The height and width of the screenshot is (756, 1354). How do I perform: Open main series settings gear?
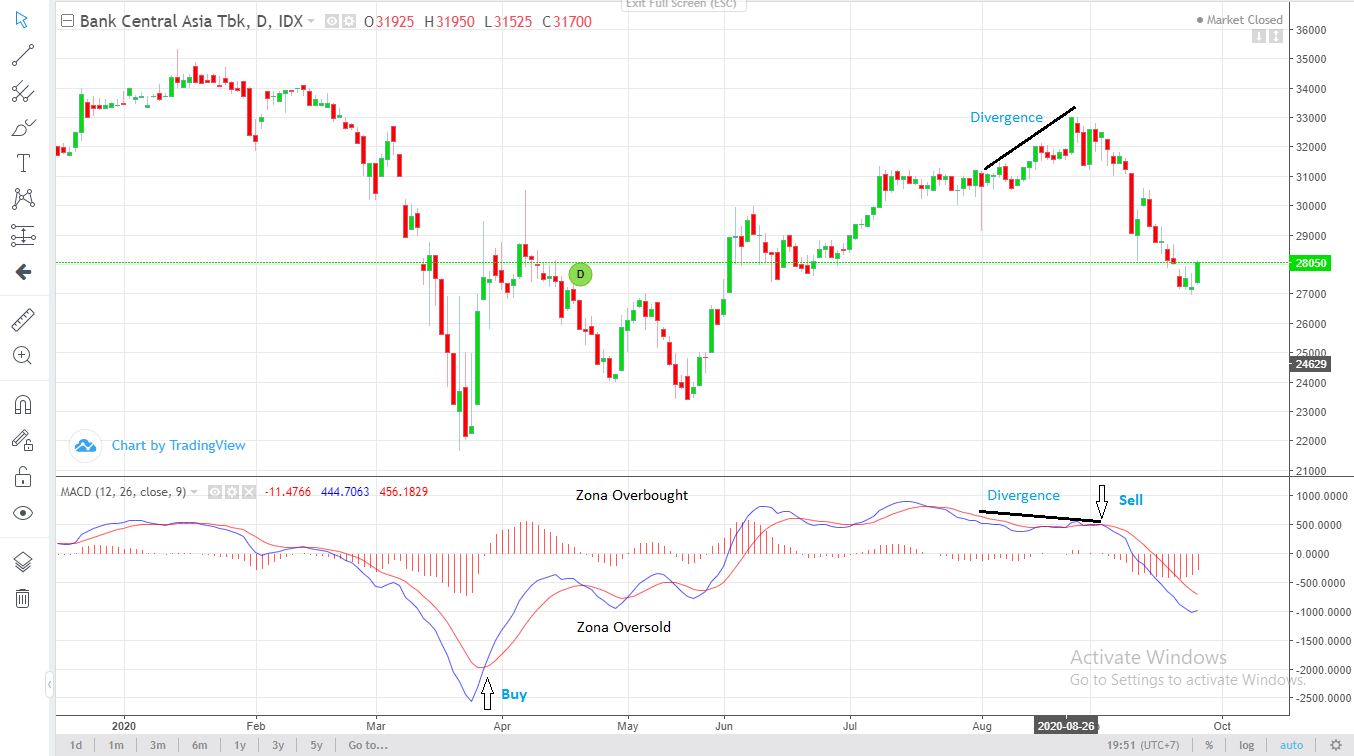coord(349,21)
